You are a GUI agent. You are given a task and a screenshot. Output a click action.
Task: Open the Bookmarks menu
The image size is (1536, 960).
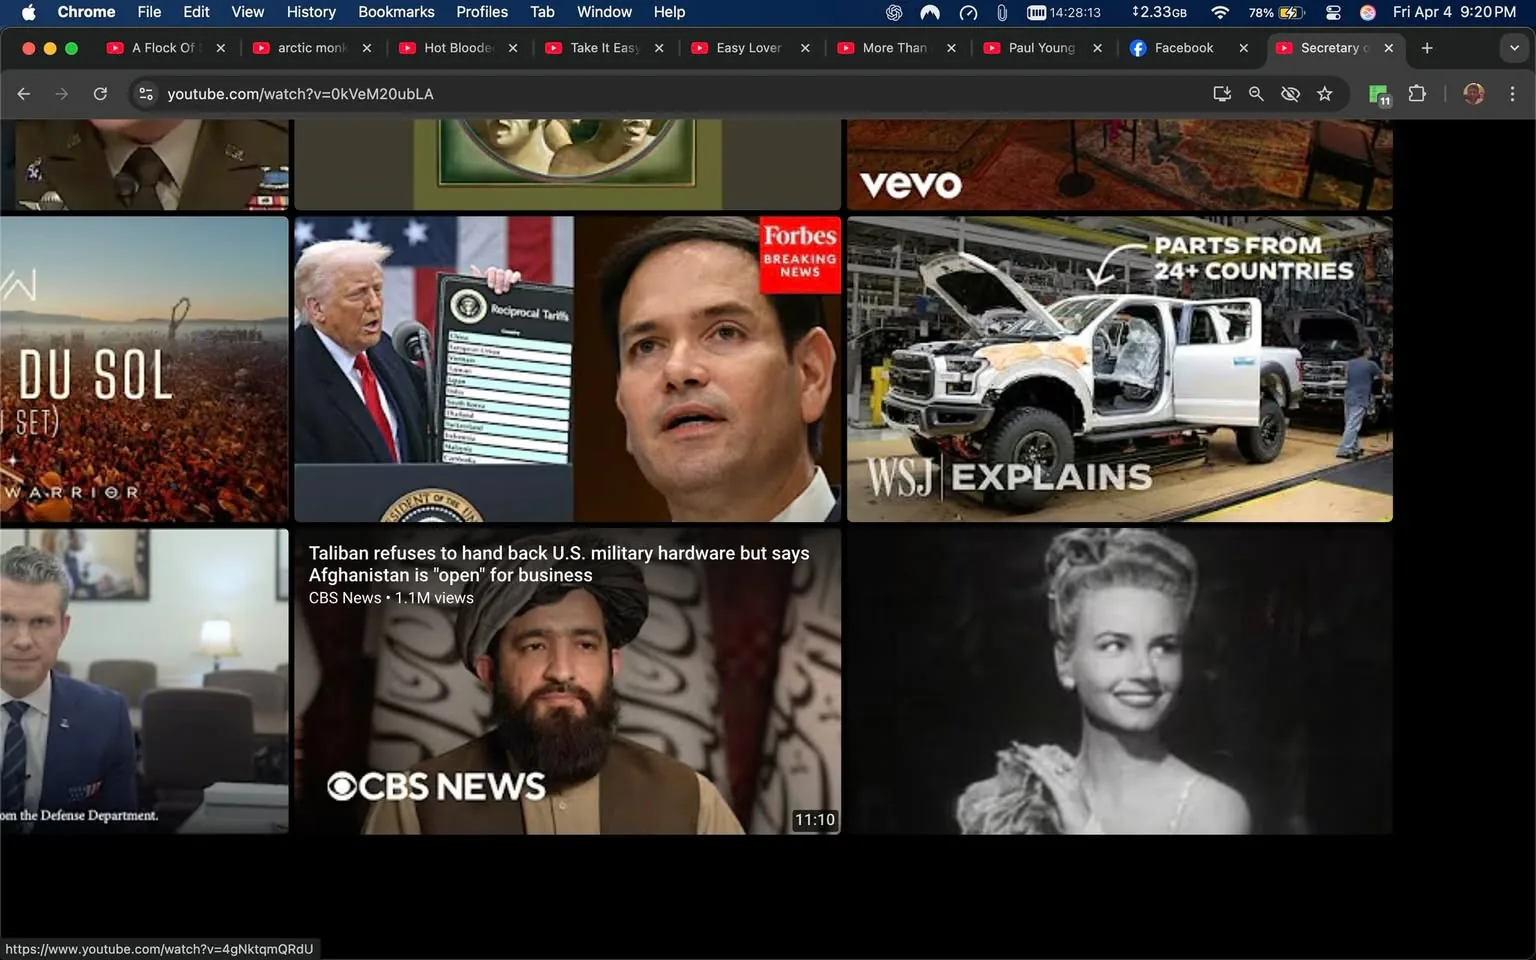coord(396,12)
